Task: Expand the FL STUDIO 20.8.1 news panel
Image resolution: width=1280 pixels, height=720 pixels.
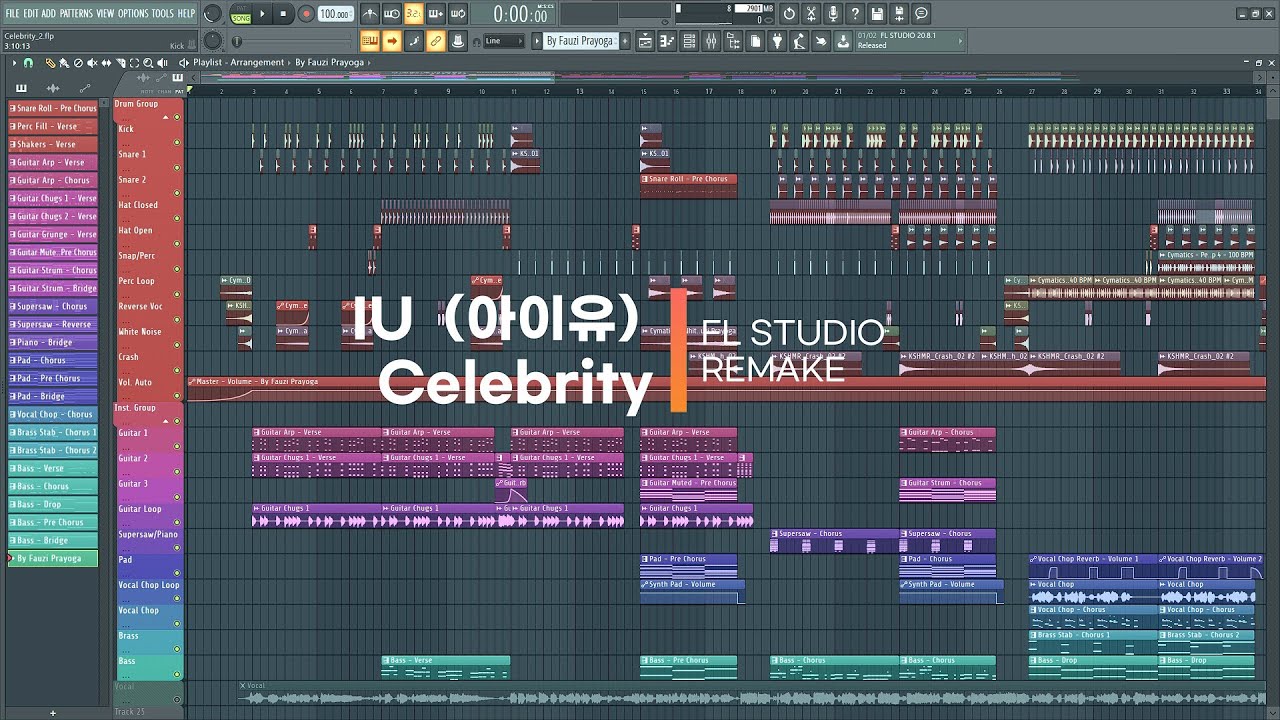Action: 961,41
